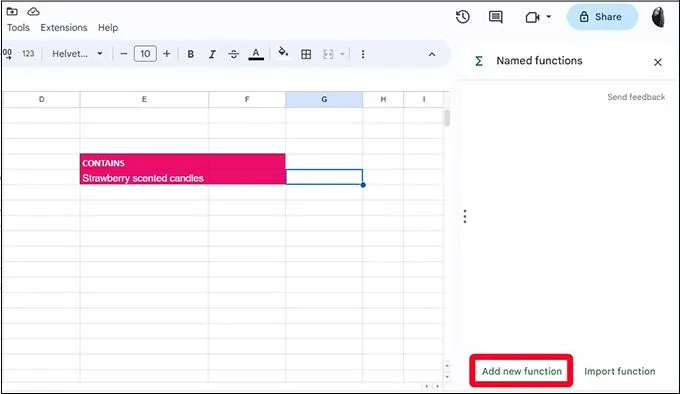The height and width of the screenshot is (394, 680).
Task: Check the cloud save status icon
Action: click(x=33, y=11)
